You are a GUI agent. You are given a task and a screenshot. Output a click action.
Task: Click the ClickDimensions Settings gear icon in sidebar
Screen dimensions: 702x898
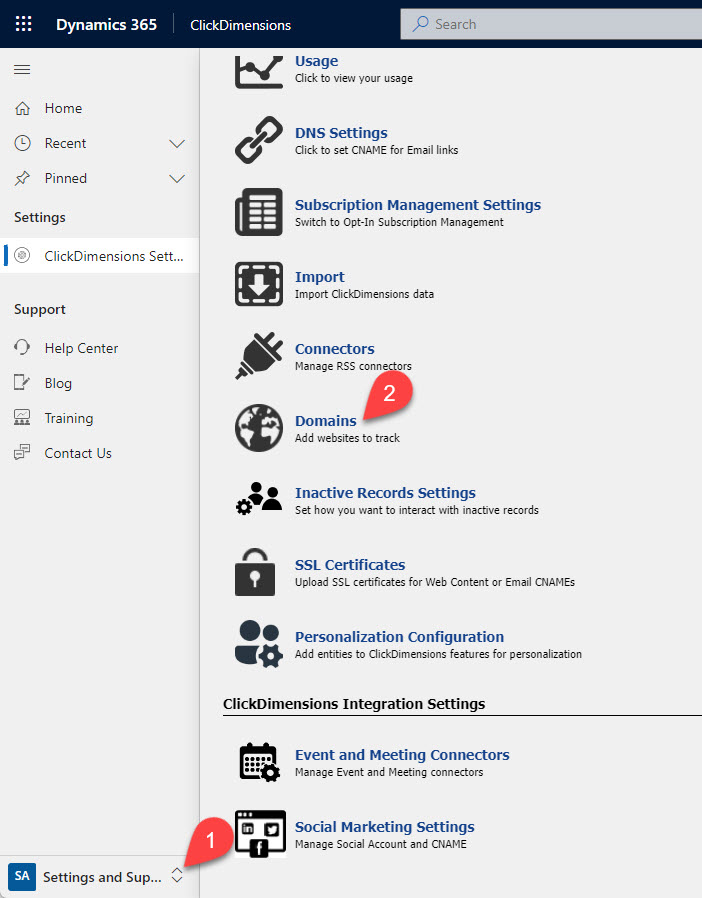(x=22, y=255)
